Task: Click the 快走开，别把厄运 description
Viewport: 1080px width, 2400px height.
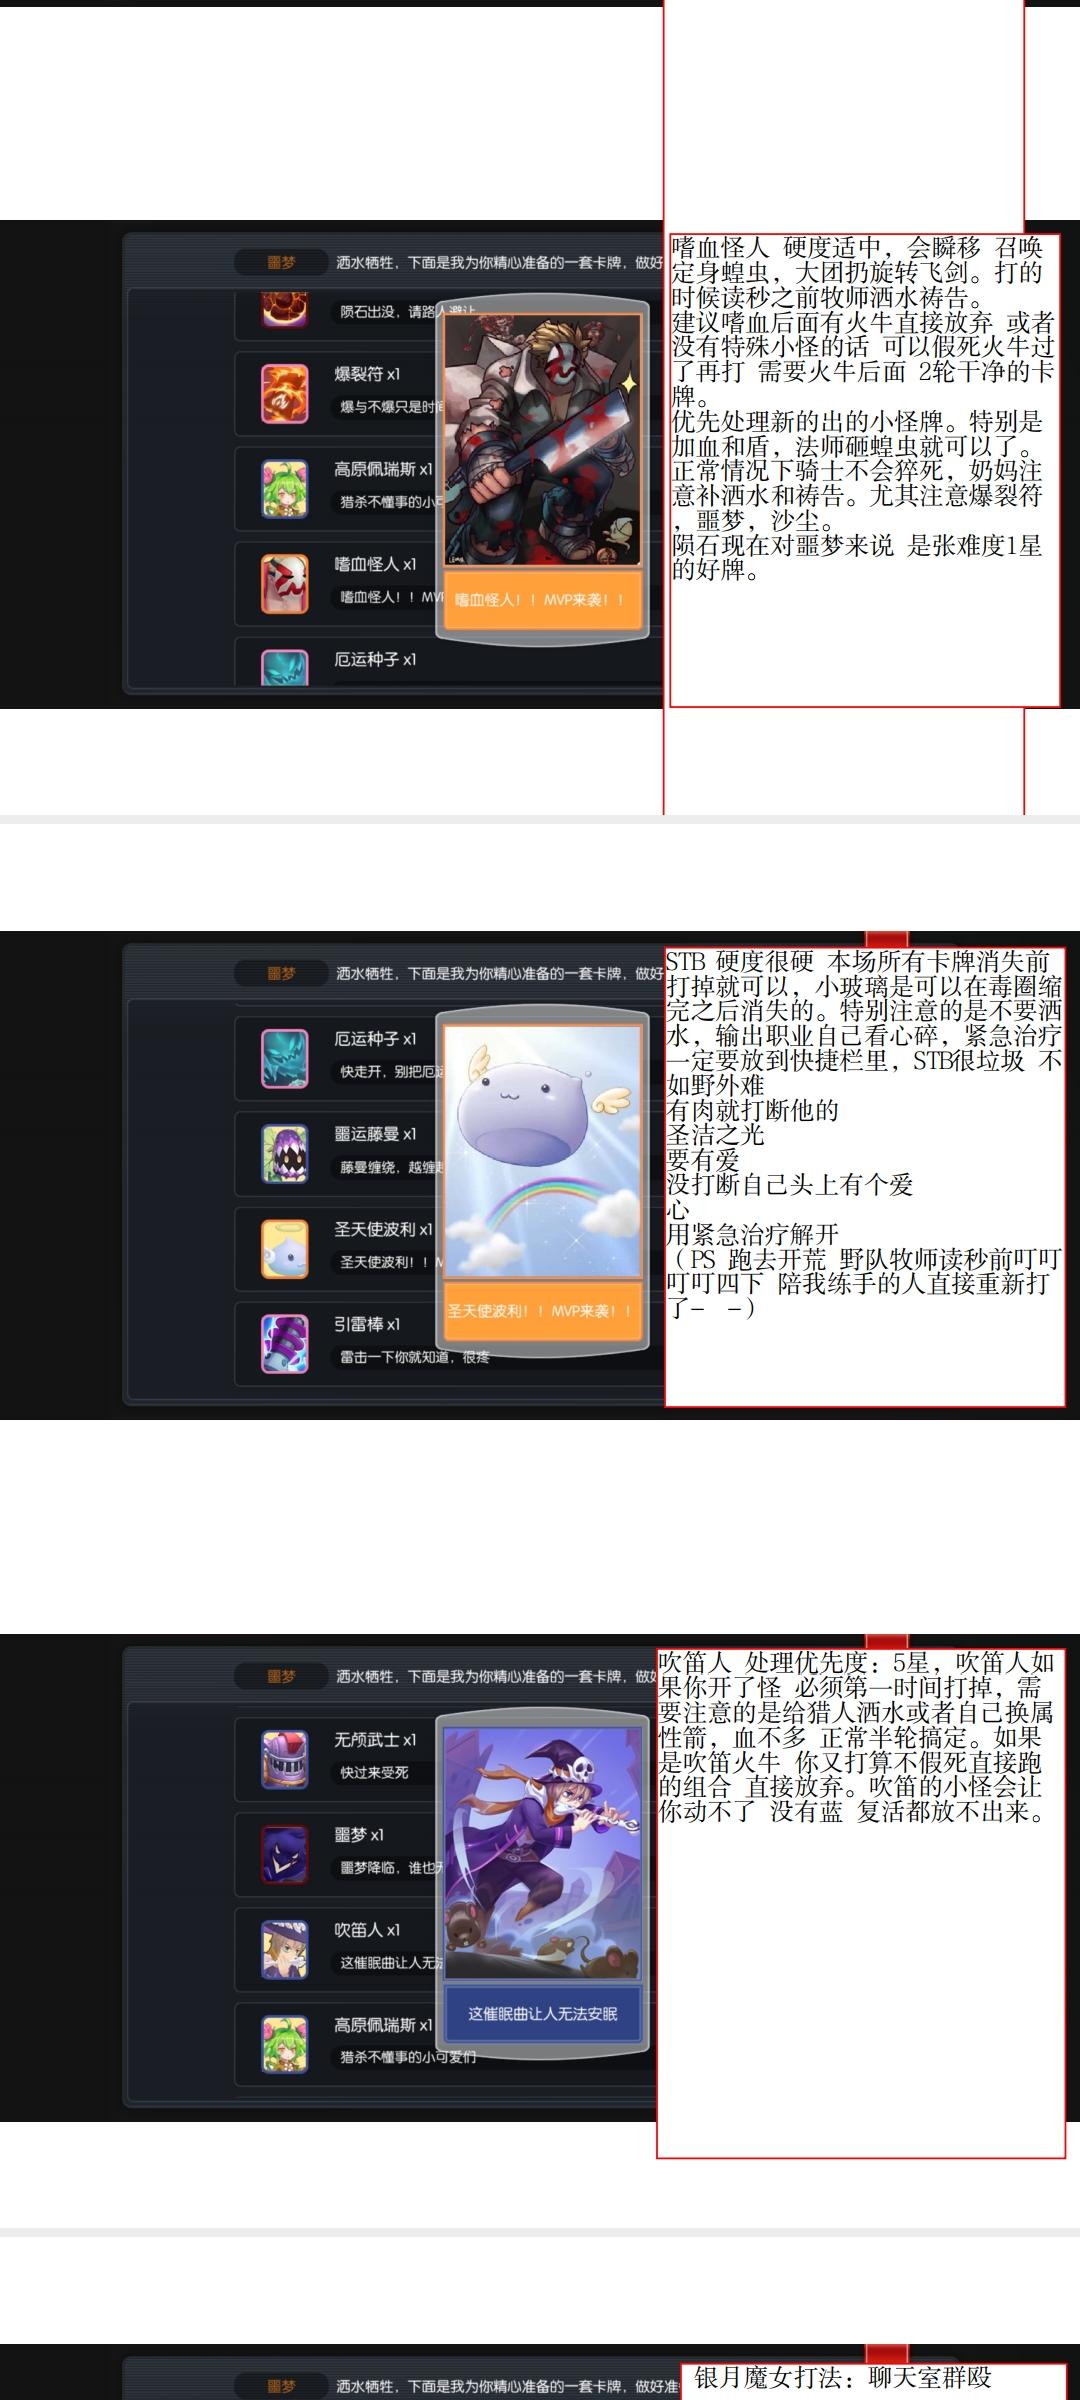Action: click(392, 1072)
